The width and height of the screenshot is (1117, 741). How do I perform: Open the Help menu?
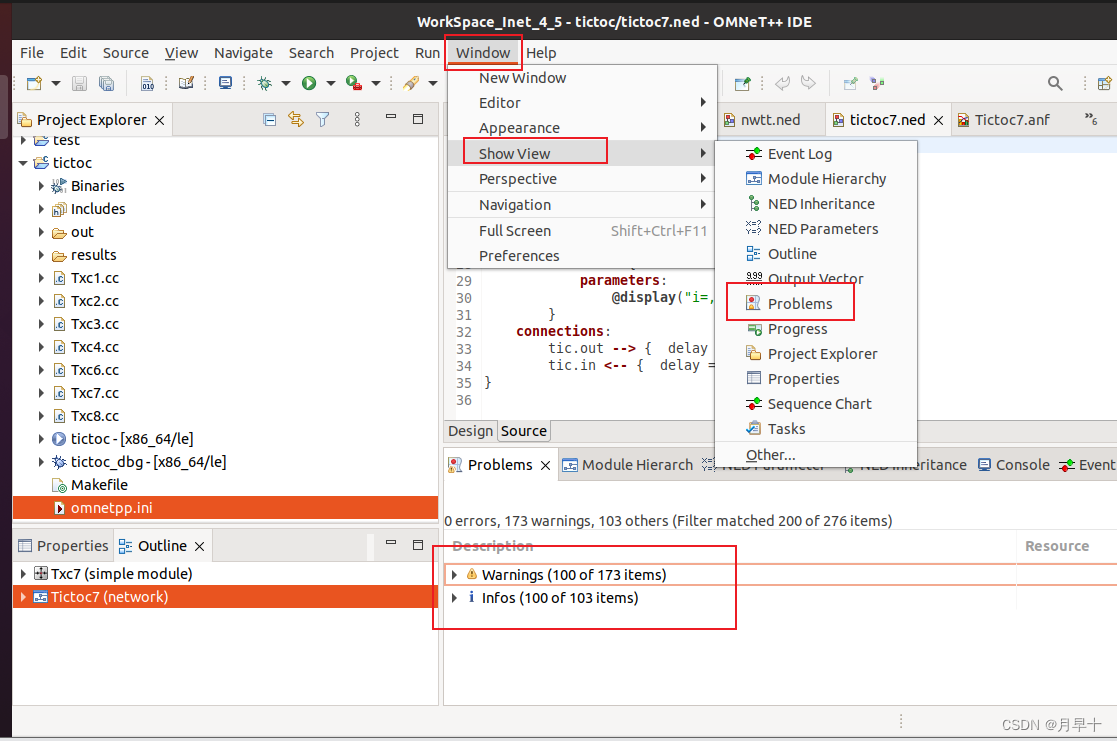click(541, 53)
